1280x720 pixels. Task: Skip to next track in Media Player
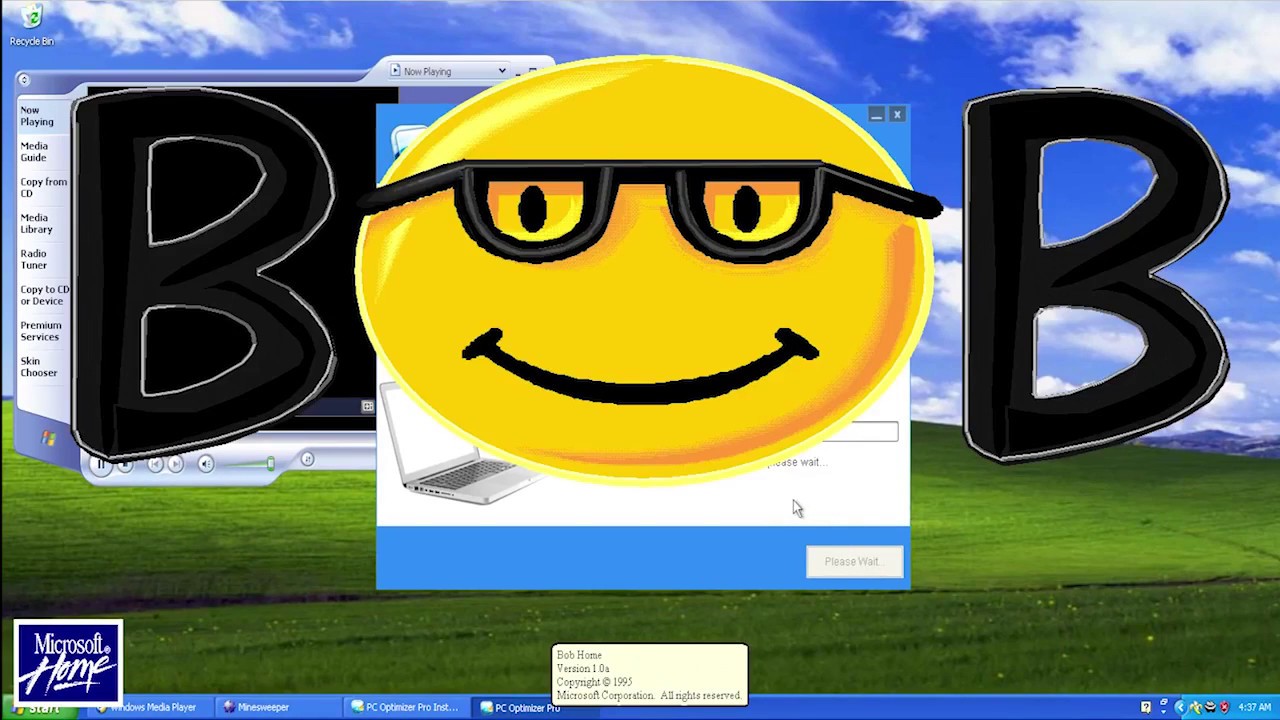click(x=175, y=464)
